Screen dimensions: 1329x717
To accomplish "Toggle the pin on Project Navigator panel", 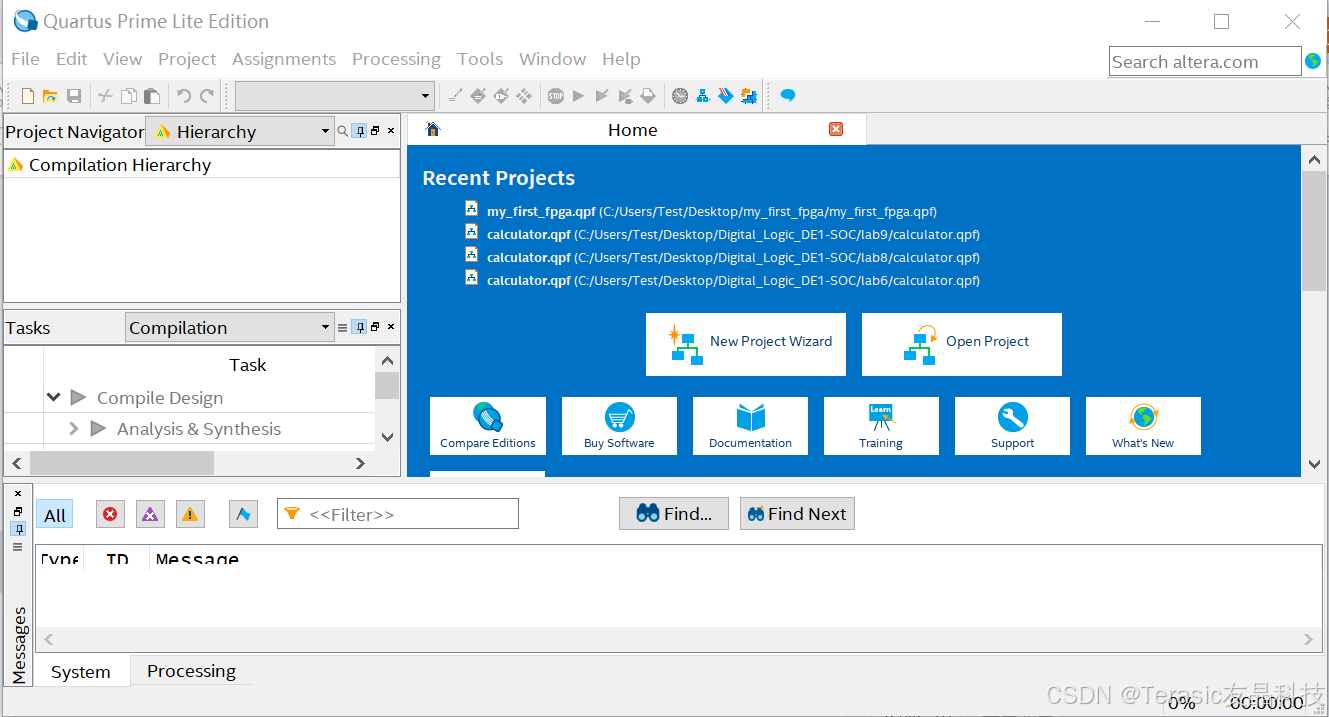I will click(x=359, y=131).
